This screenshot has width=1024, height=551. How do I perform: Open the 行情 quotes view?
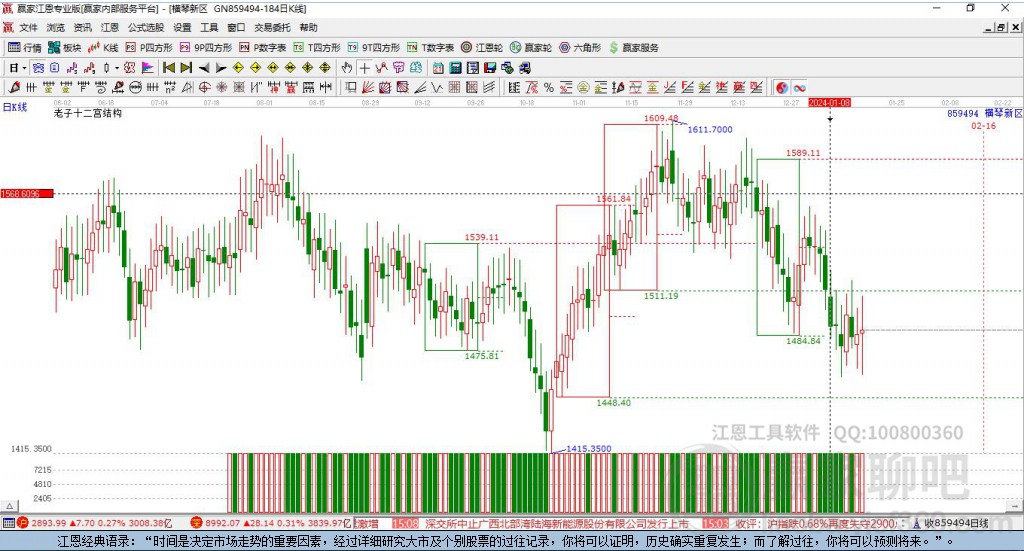(x=24, y=48)
